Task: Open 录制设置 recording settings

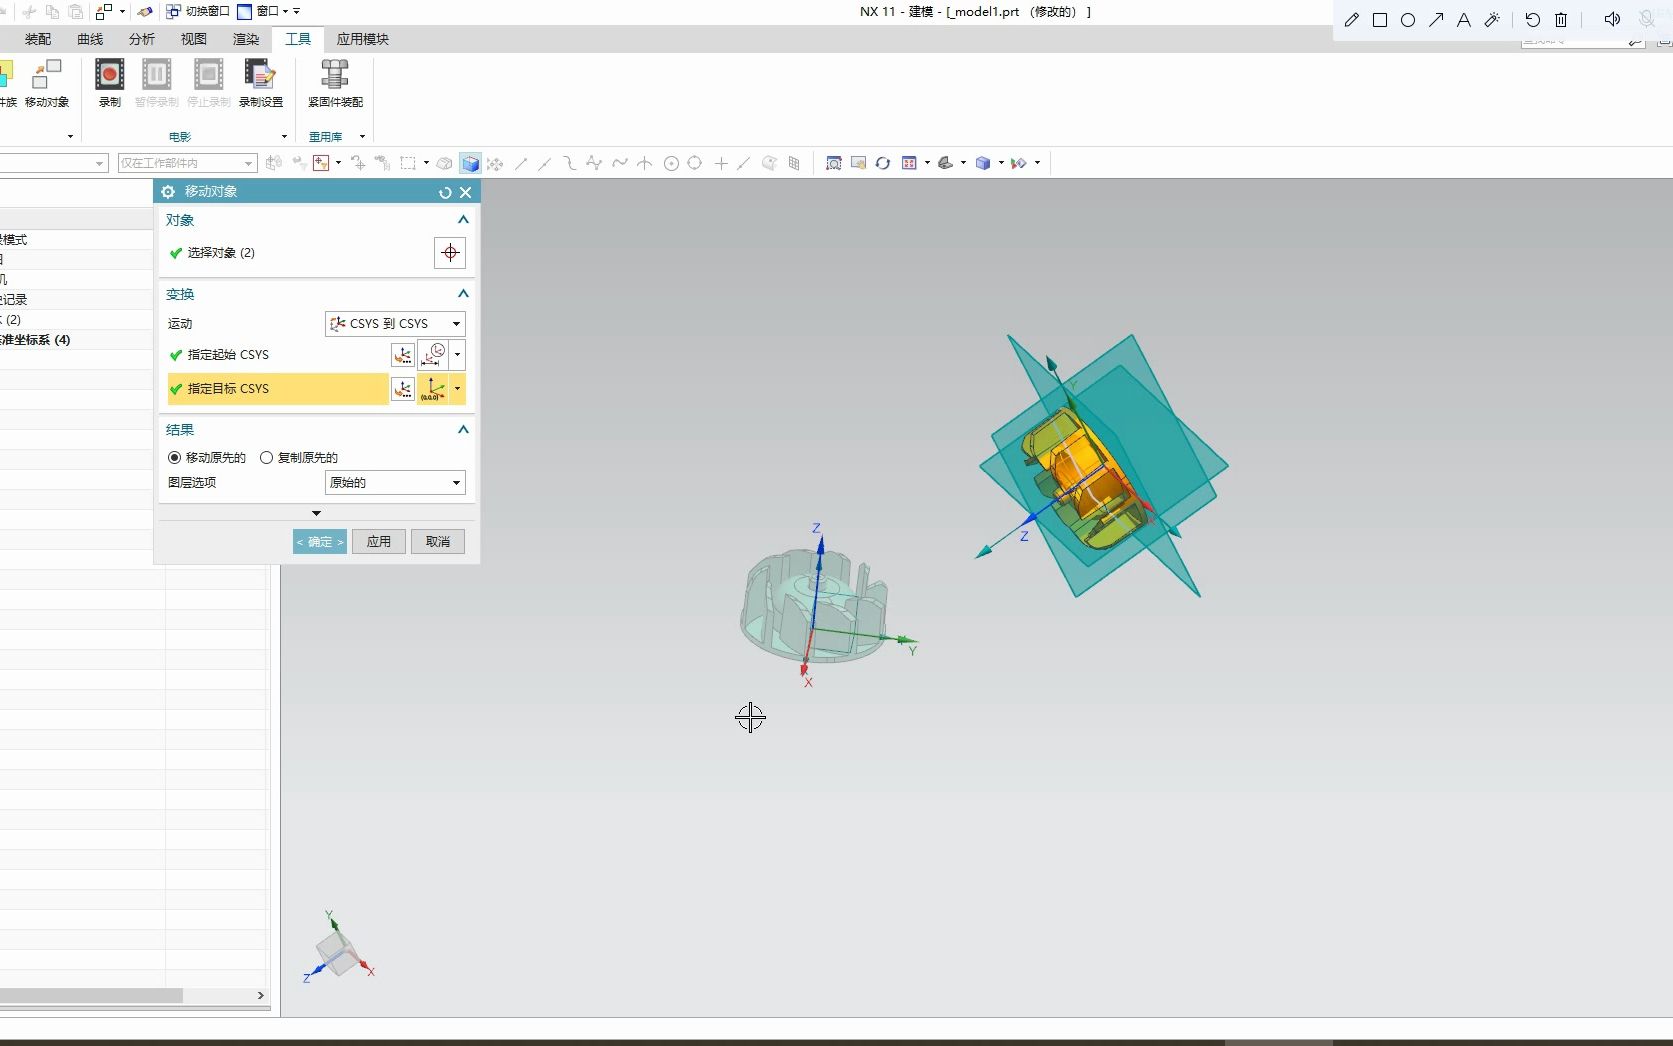Action: [x=261, y=83]
